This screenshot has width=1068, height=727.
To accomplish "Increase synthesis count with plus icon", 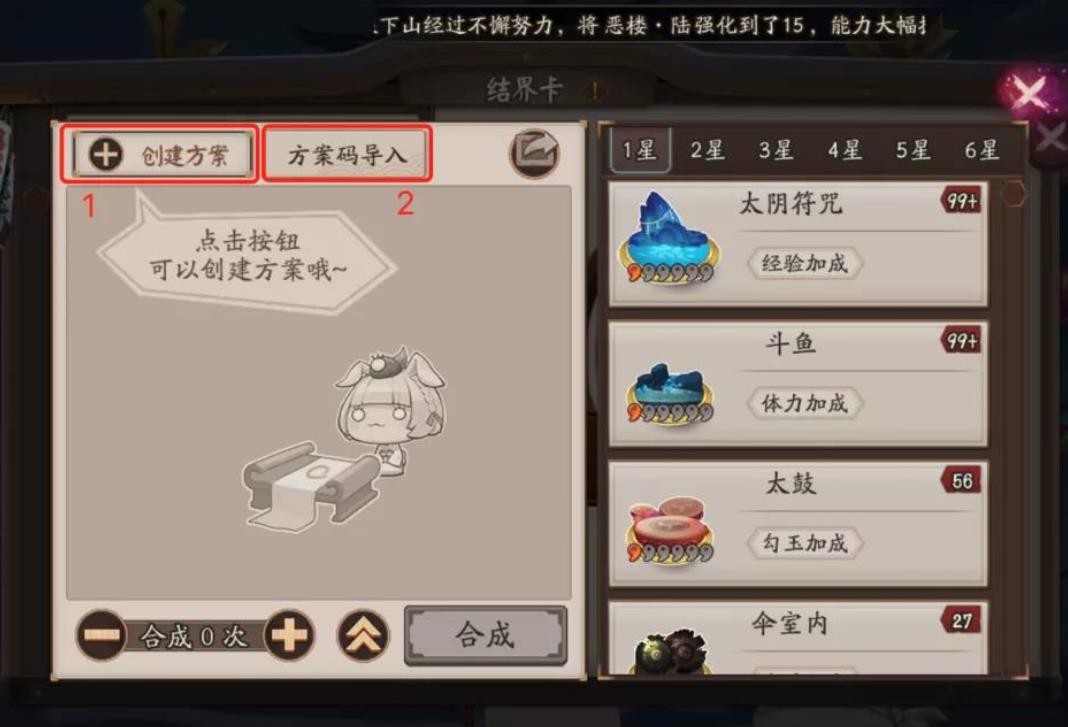I will 289,635.
